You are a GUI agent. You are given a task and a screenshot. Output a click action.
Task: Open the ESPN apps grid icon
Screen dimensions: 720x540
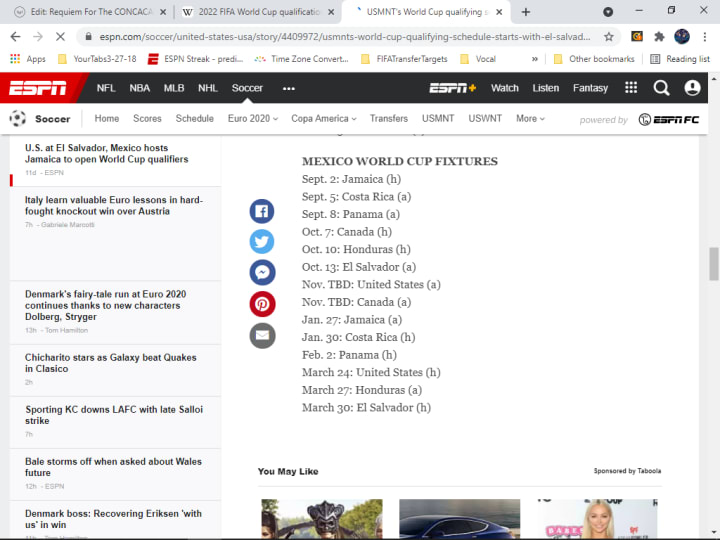pos(631,88)
